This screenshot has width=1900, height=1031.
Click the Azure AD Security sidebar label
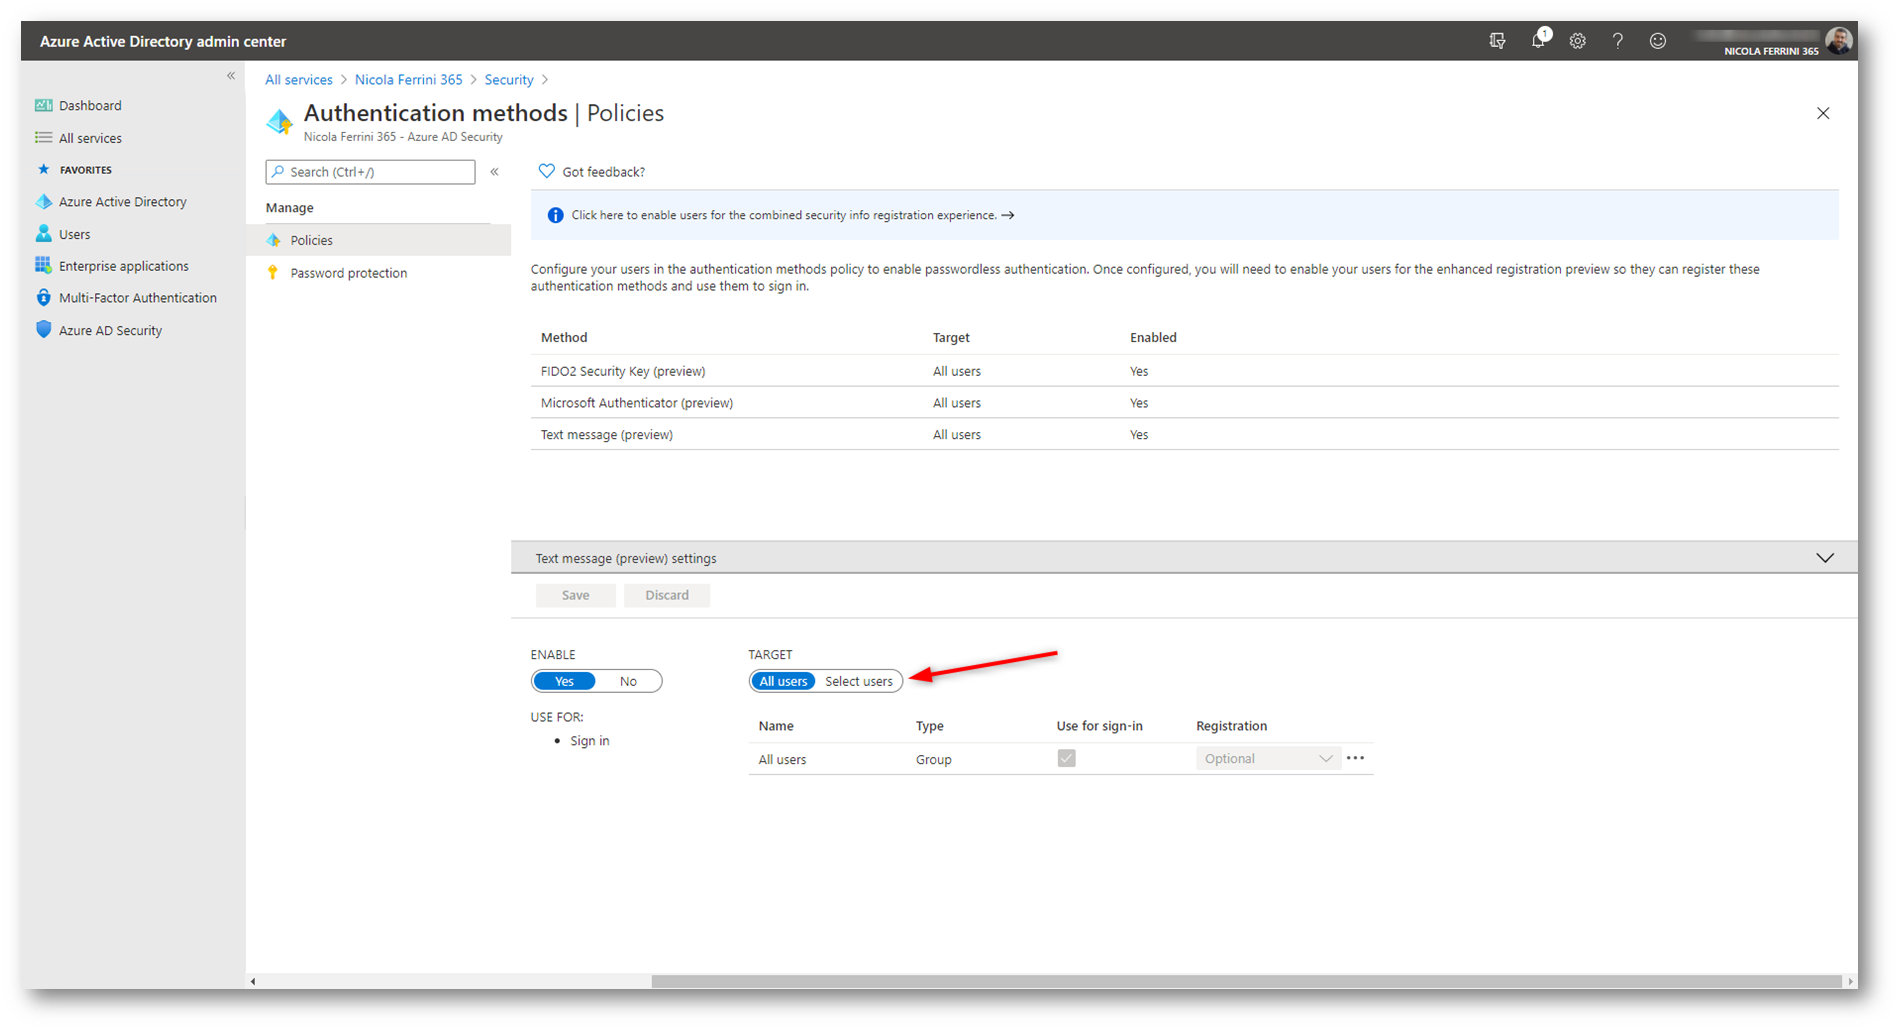pos(110,330)
